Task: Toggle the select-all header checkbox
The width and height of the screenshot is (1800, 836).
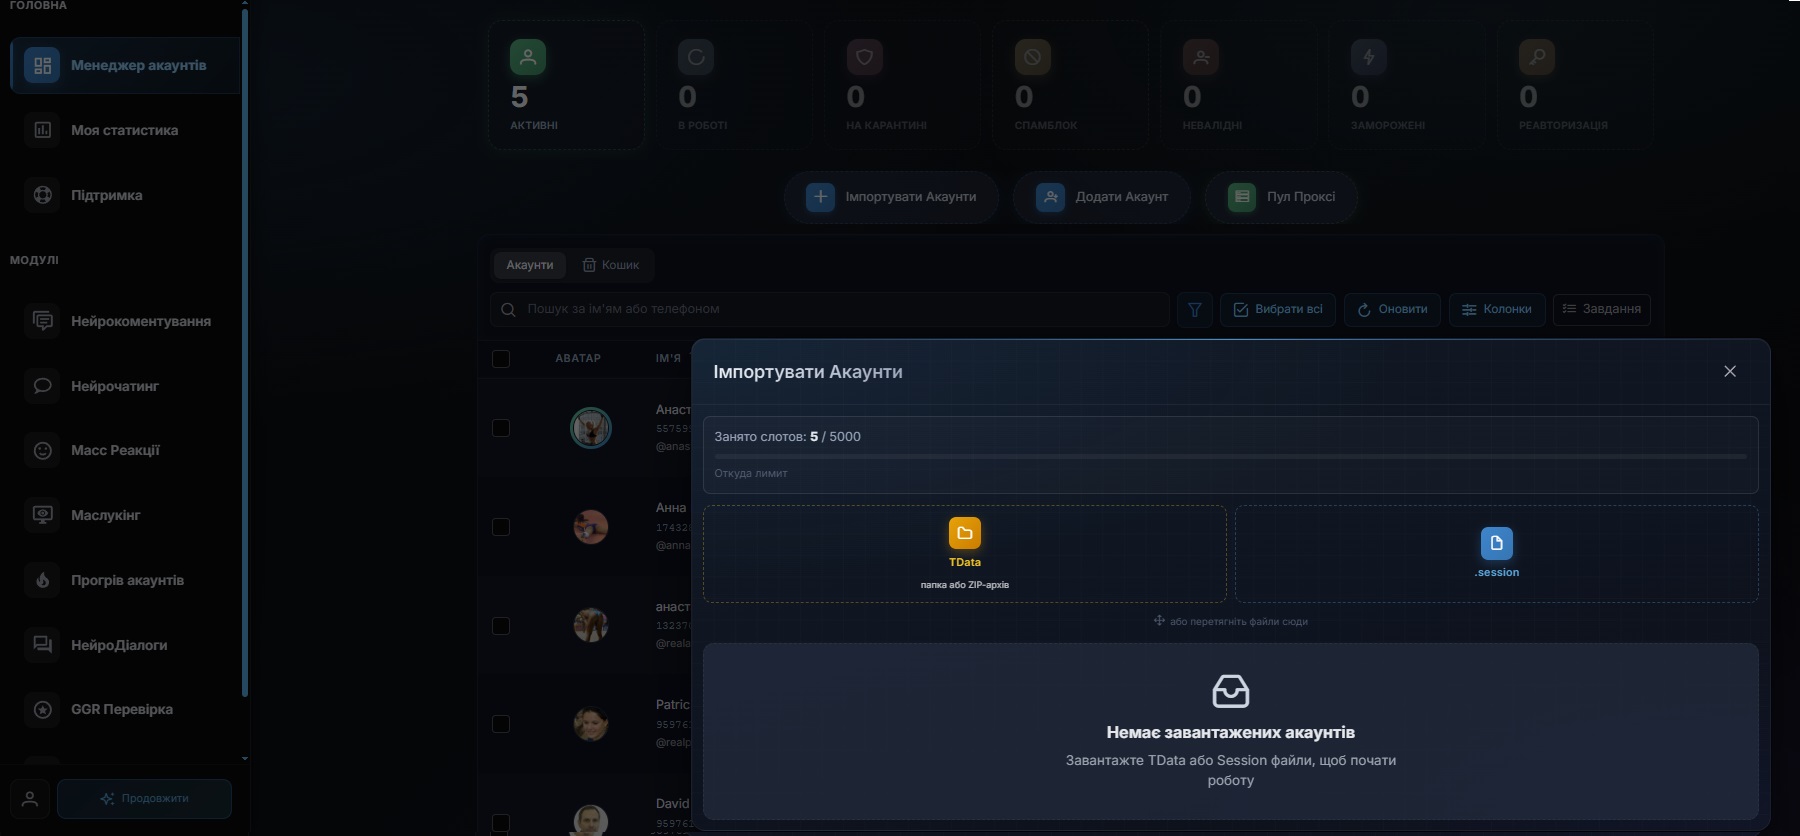Action: click(501, 358)
